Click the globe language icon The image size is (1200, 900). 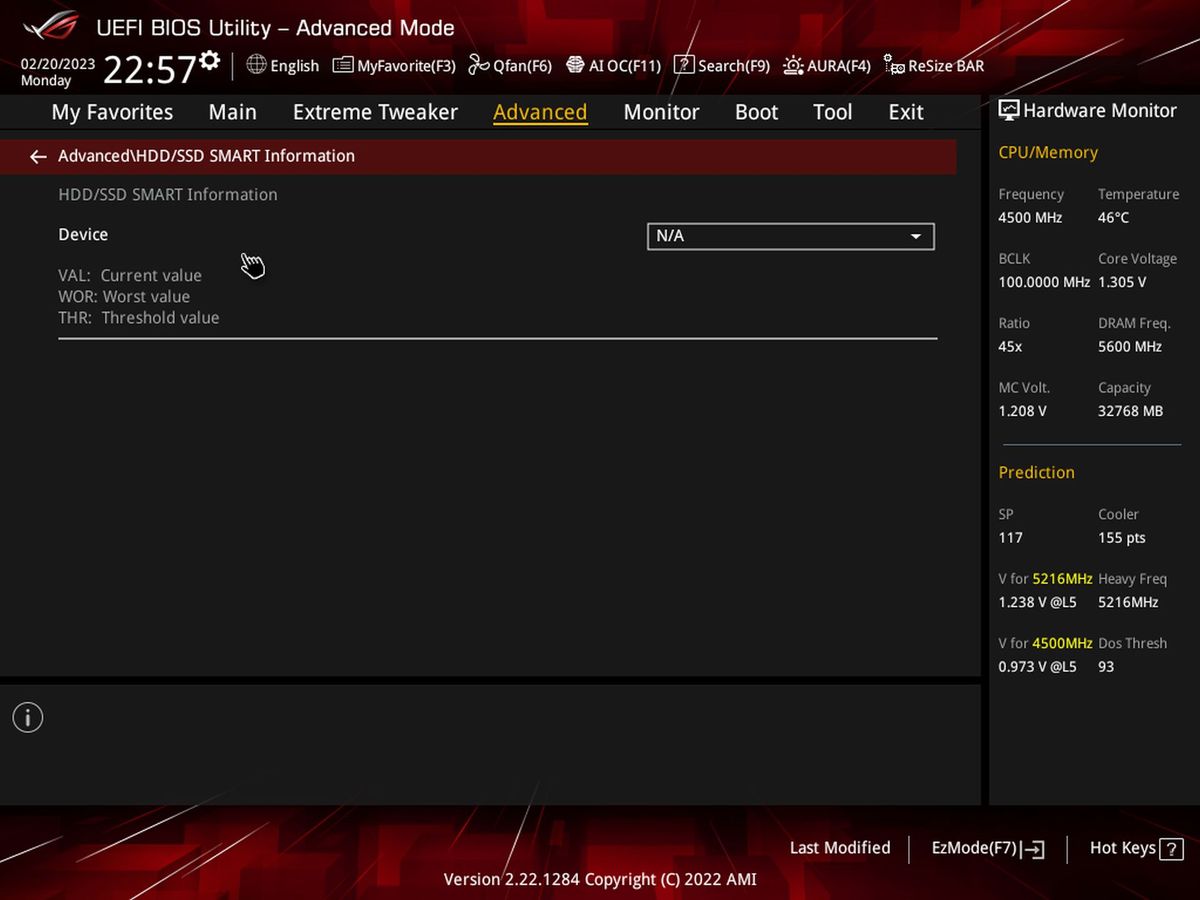point(256,65)
